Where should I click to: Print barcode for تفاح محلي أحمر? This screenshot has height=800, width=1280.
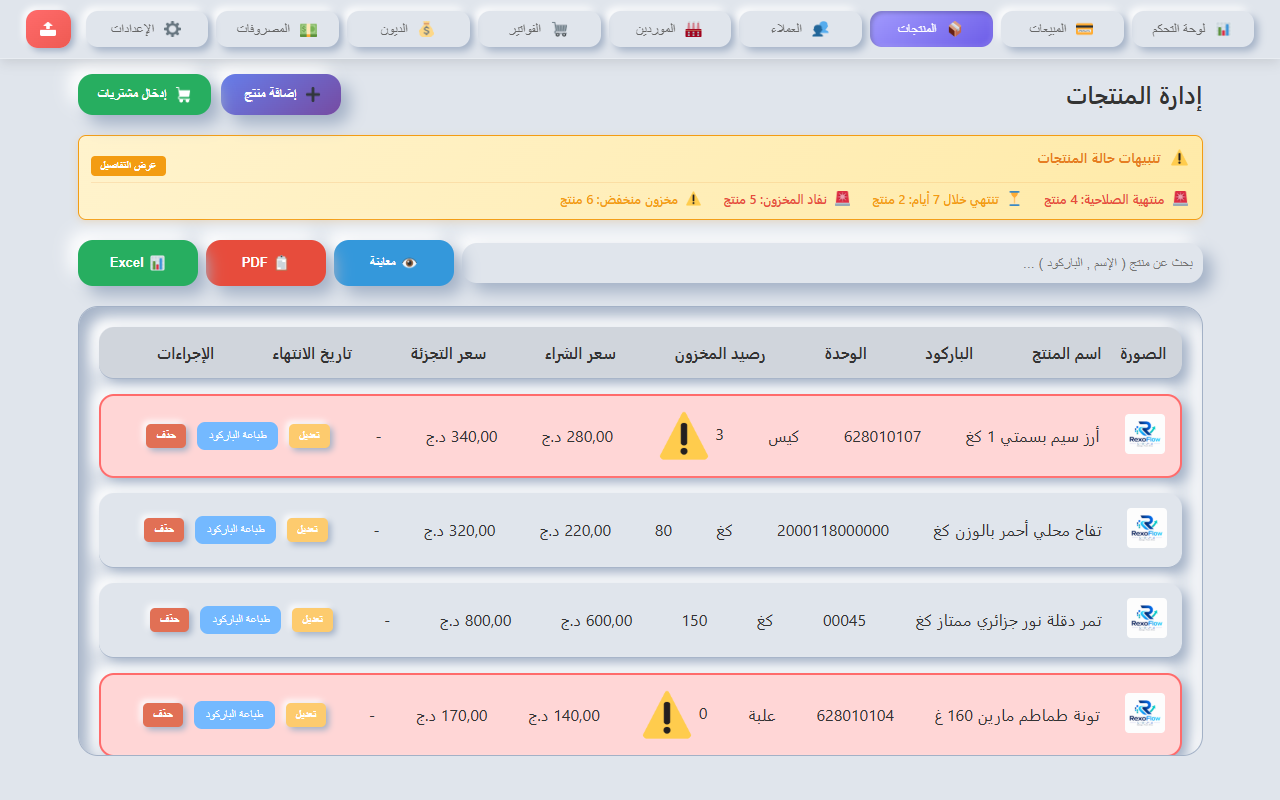tap(235, 530)
